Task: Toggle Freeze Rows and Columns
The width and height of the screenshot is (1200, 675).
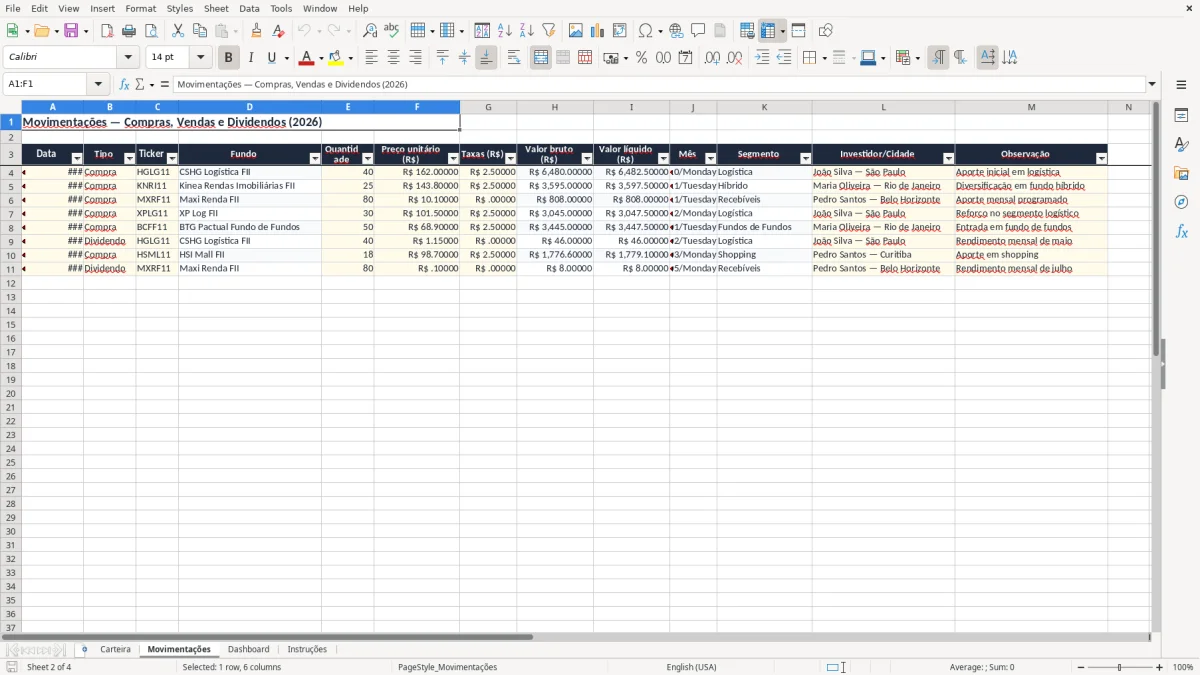Action: (768, 31)
